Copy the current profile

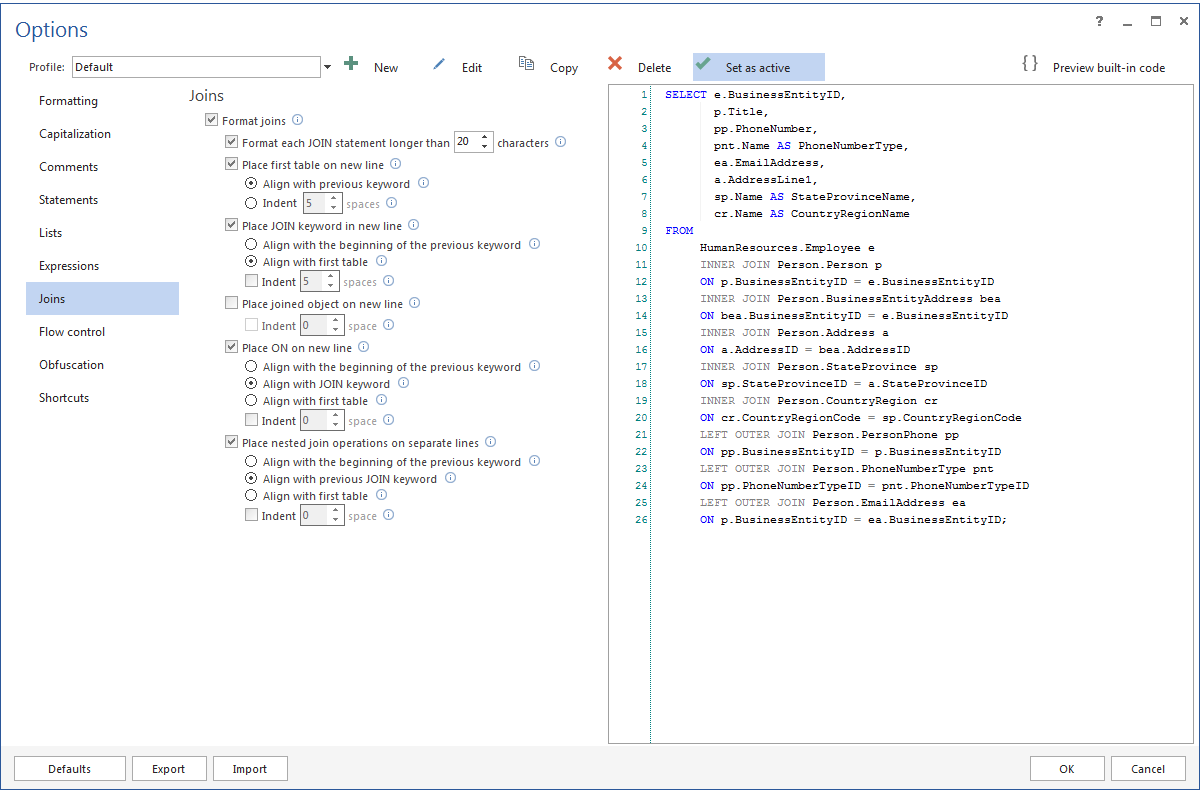click(527, 63)
